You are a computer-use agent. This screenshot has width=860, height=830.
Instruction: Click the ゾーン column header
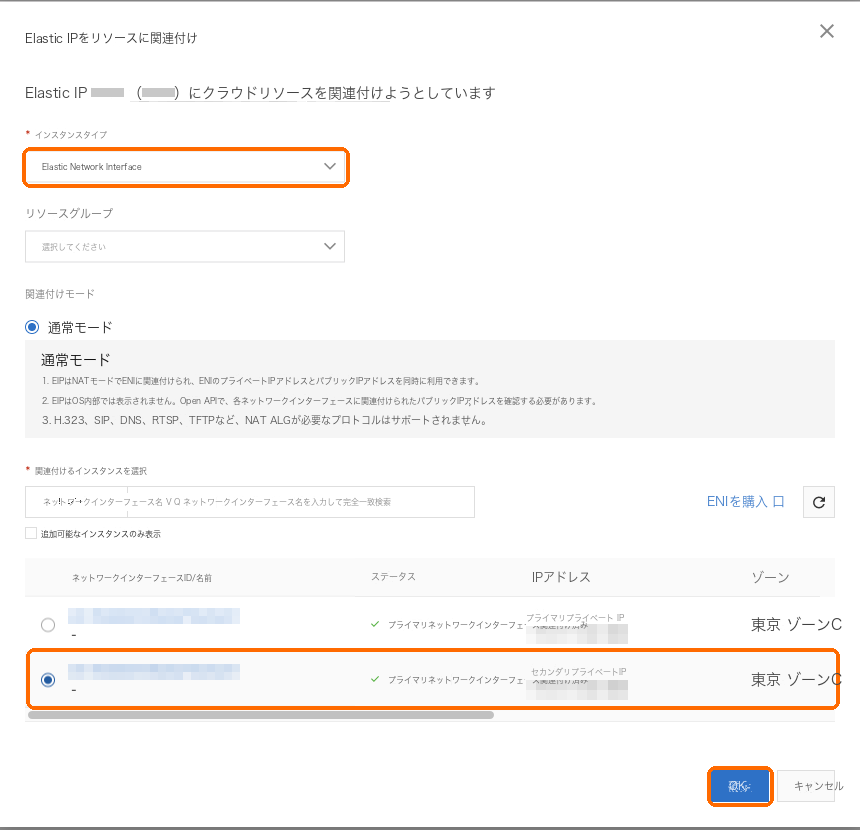click(770, 577)
